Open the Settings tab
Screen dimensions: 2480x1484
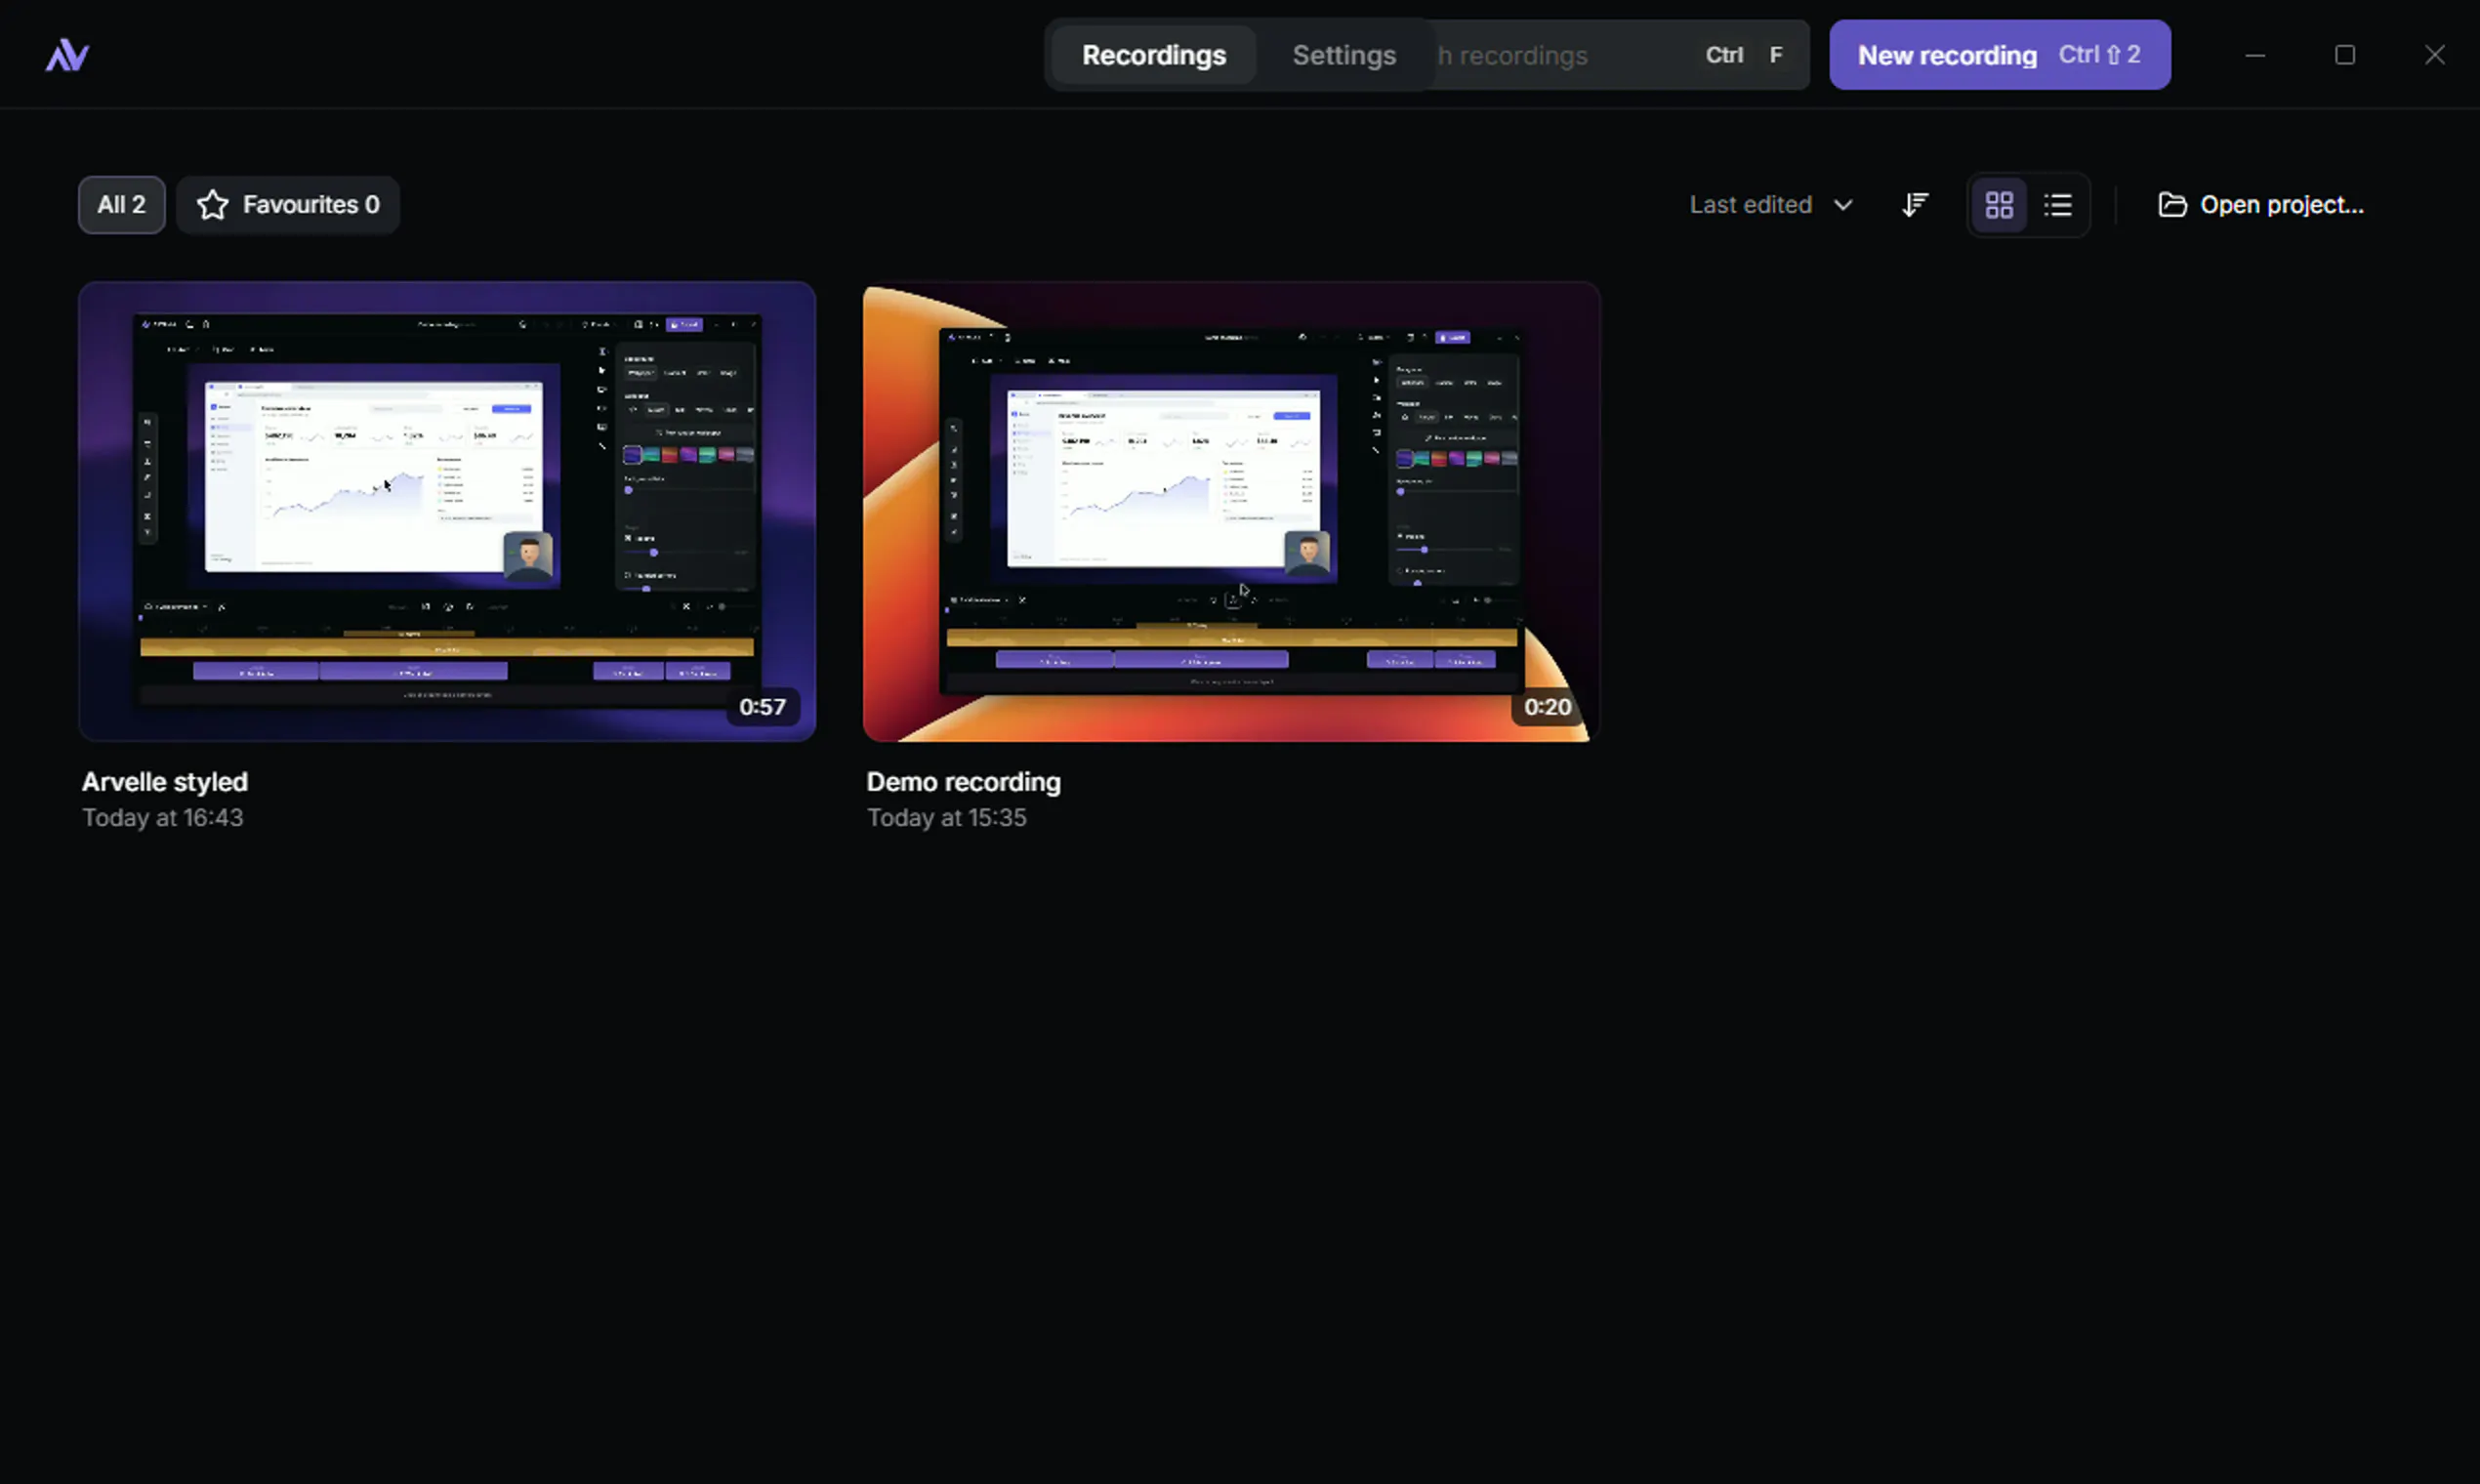click(x=1344, y=55)
